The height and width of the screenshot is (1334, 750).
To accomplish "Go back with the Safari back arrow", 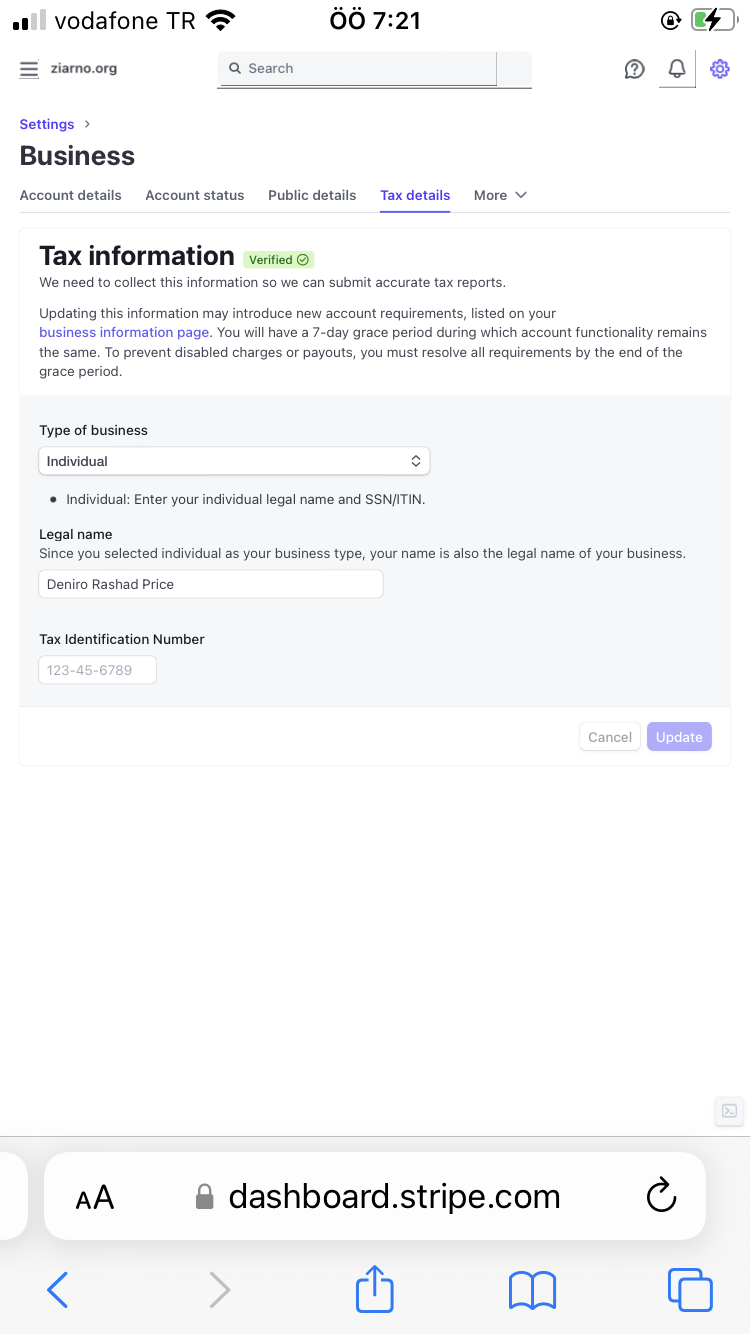I will click(58, 1290).
